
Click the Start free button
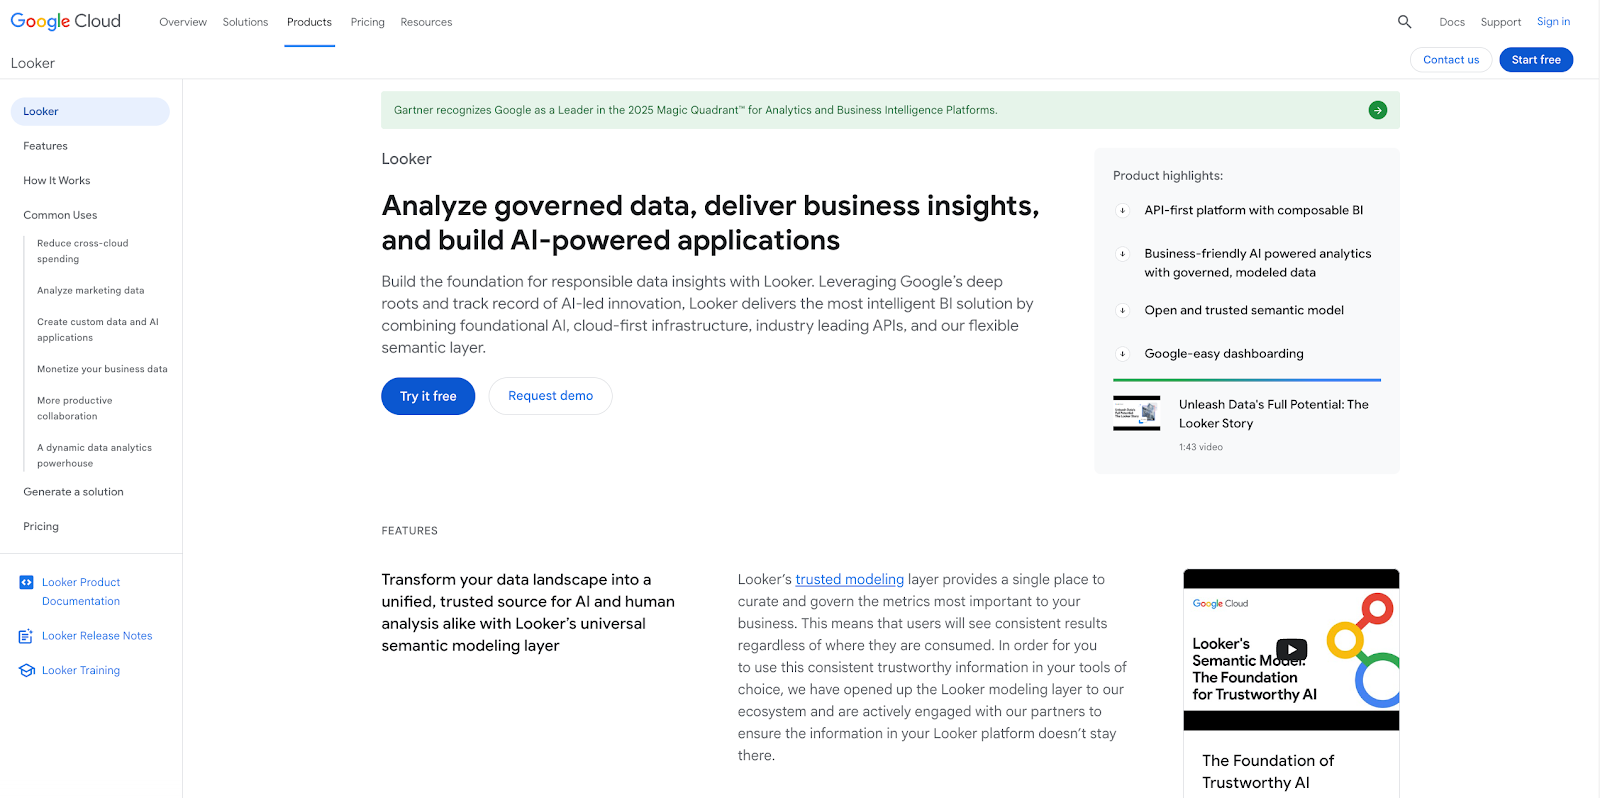(1535, 60)
